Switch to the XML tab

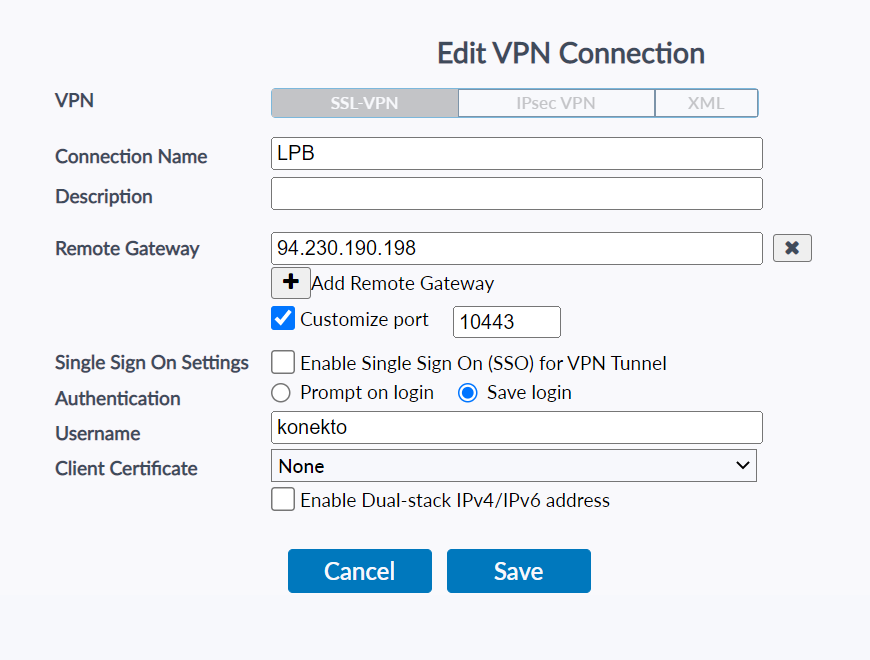[x=706, y=103]
